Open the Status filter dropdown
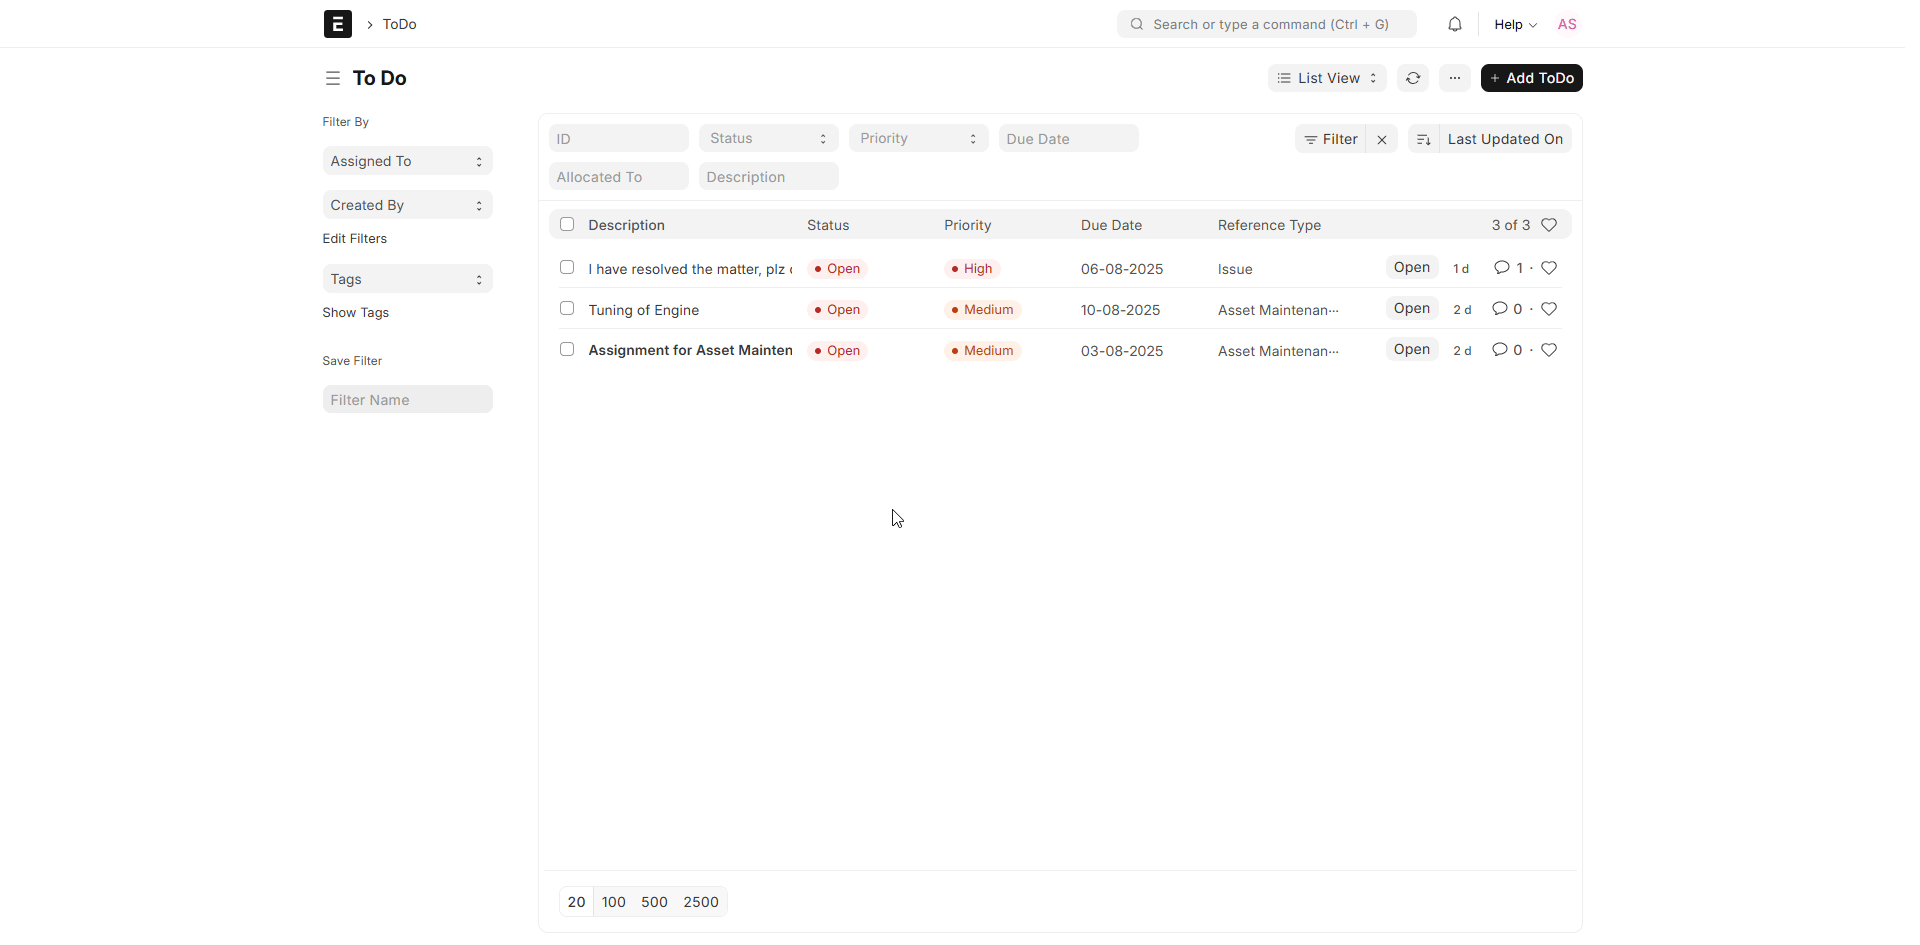Screen dimensions: 1920x945 pos(769,138)
